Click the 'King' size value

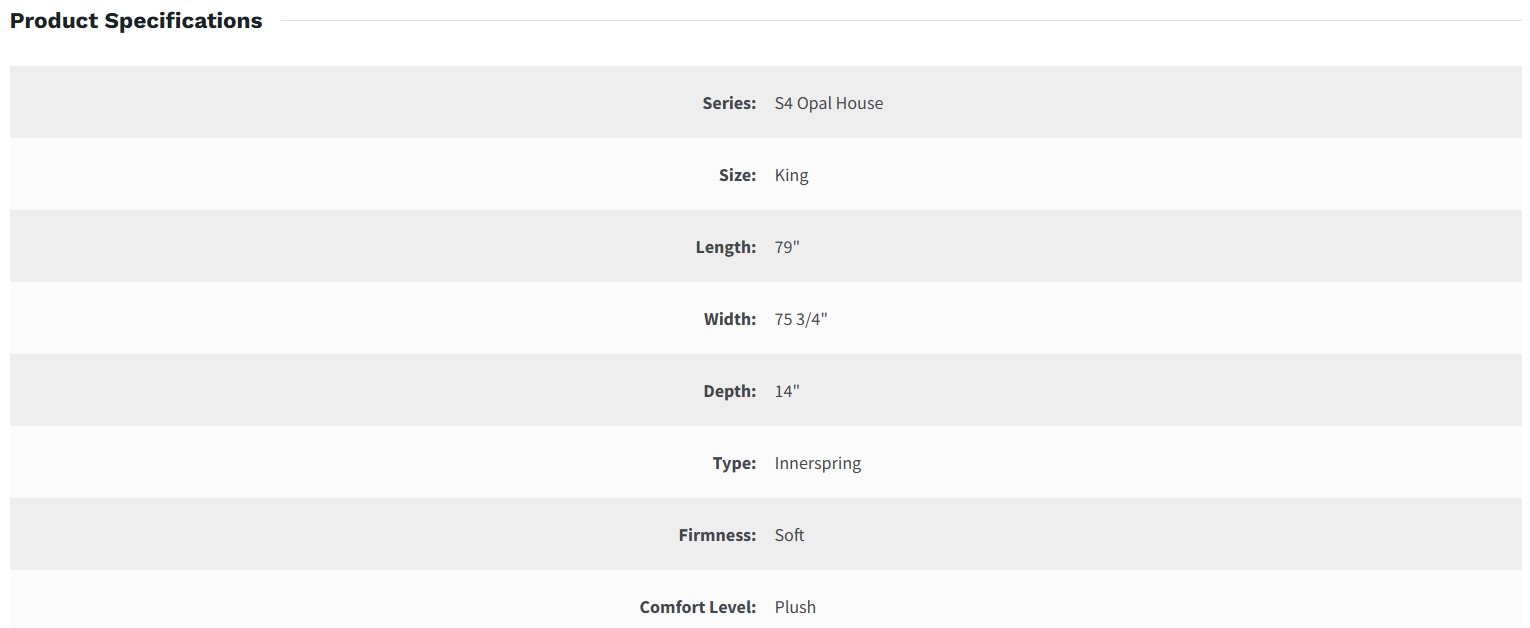[x=791, y=175]
